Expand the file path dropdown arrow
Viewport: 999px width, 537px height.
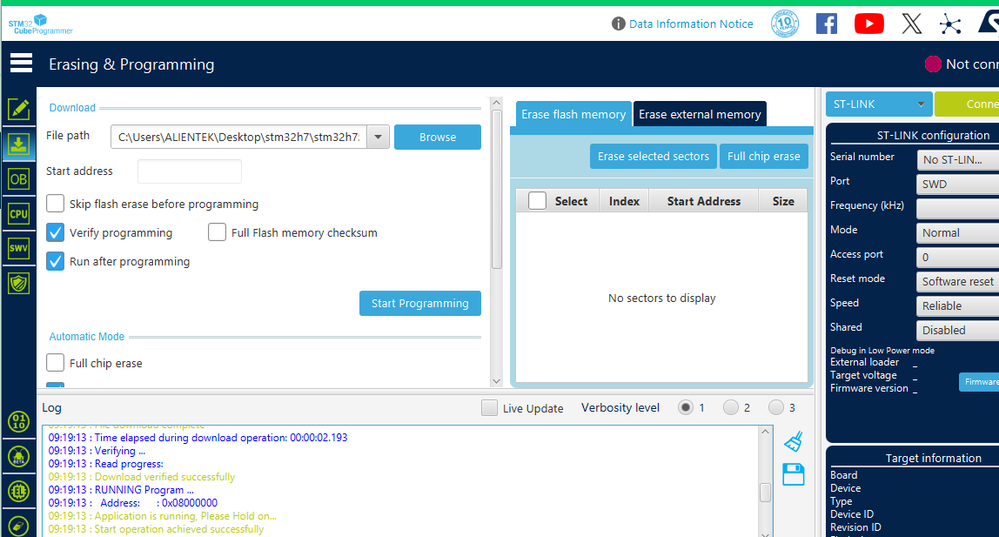point(378,137)
